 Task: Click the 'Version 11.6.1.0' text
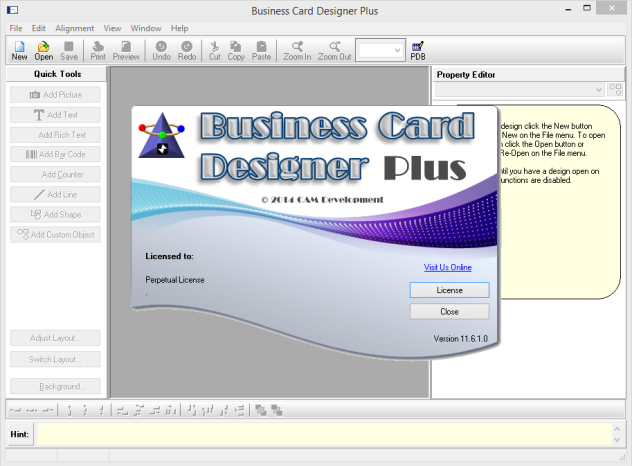tap(461, 339)
